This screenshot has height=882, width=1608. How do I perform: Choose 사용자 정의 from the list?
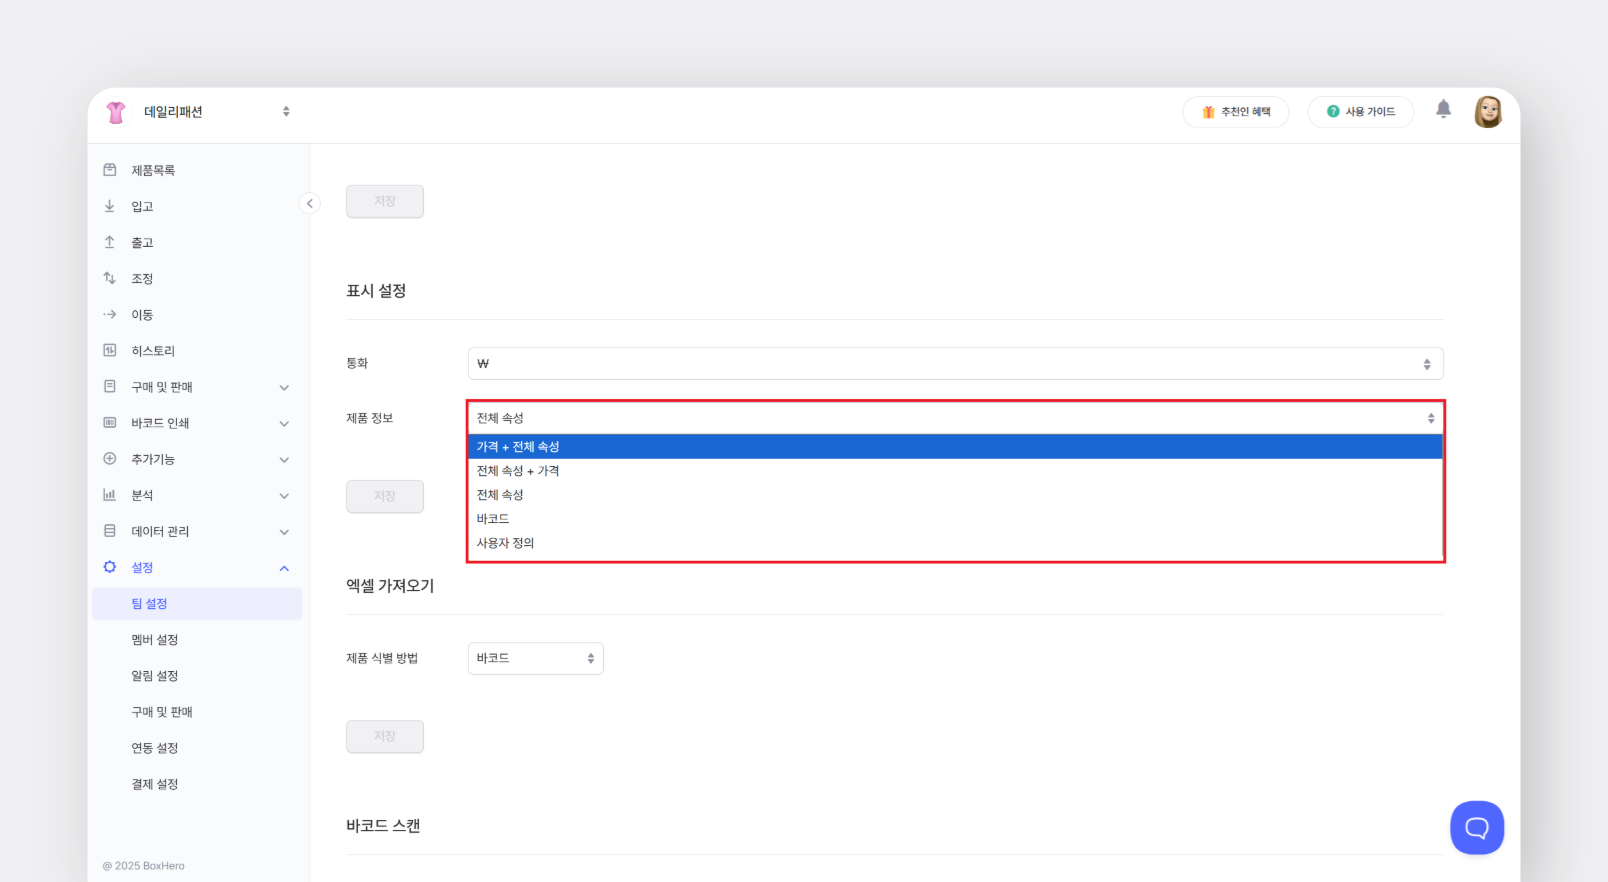tap(506, 543)
